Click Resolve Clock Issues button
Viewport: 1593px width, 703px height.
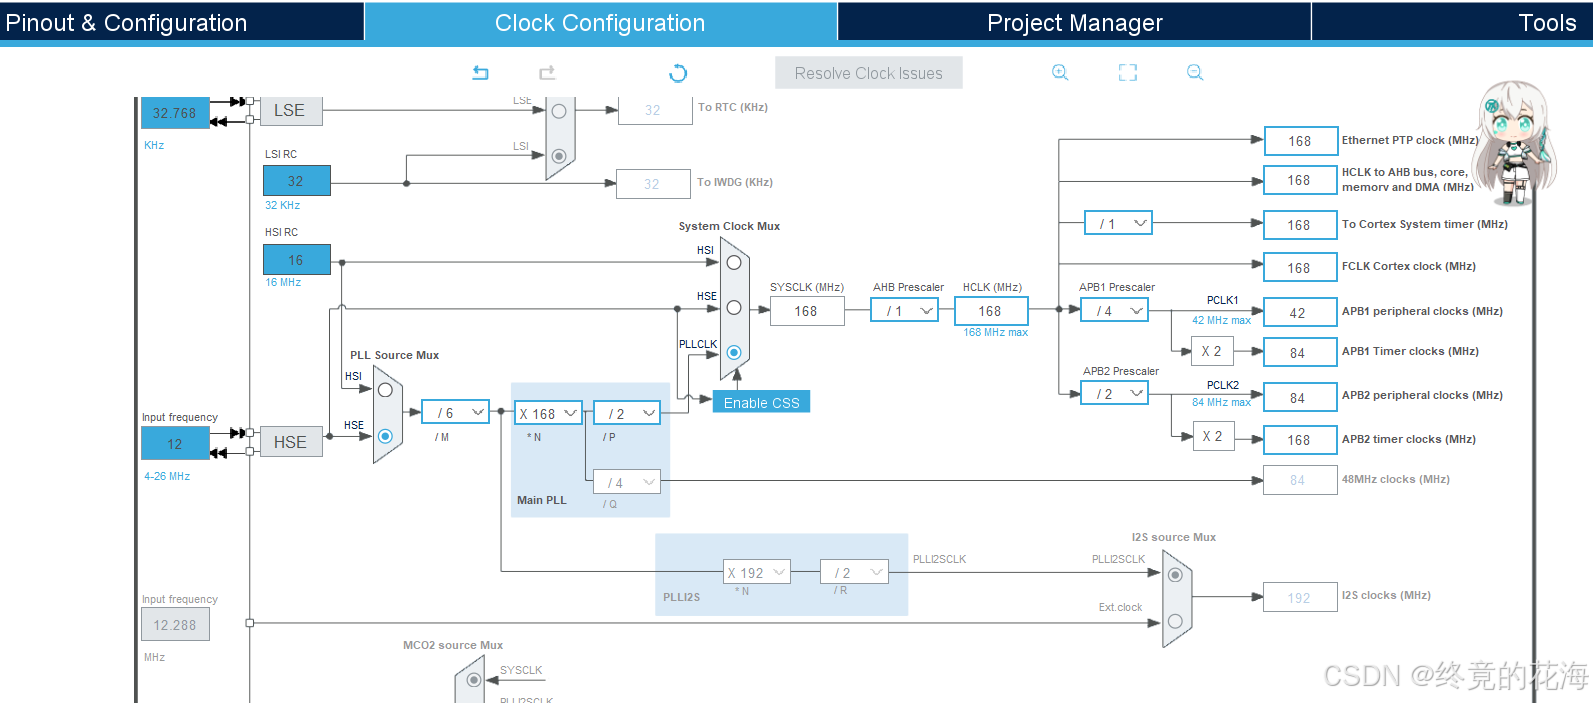pyautogui.click(x=869, y=73)
